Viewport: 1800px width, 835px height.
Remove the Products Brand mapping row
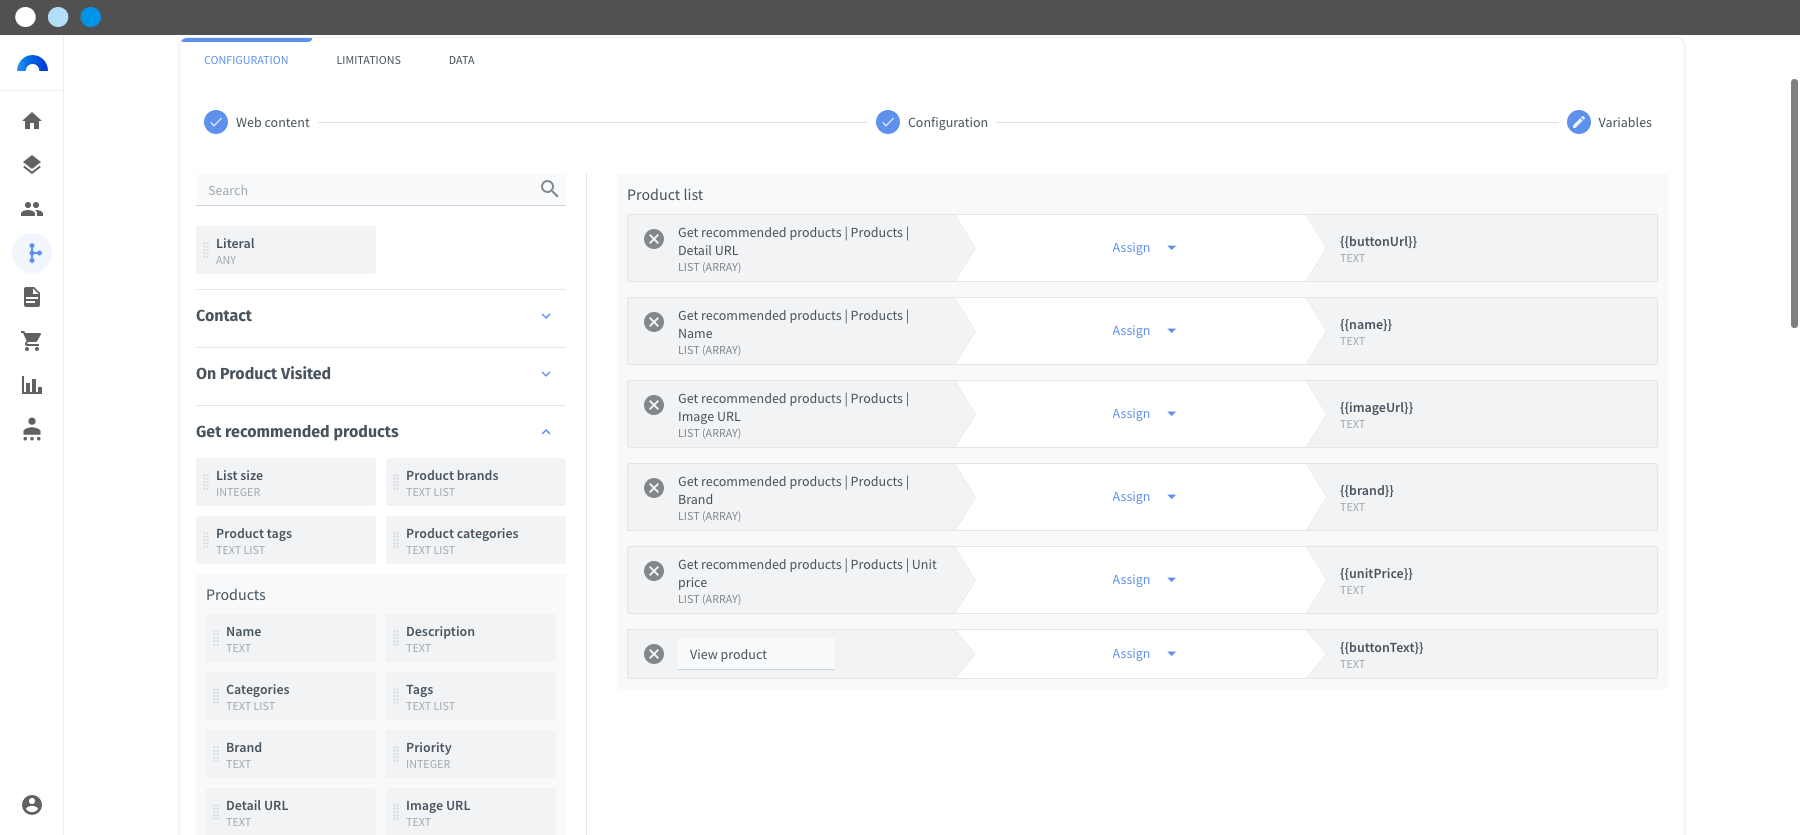[x=654, y=488]
